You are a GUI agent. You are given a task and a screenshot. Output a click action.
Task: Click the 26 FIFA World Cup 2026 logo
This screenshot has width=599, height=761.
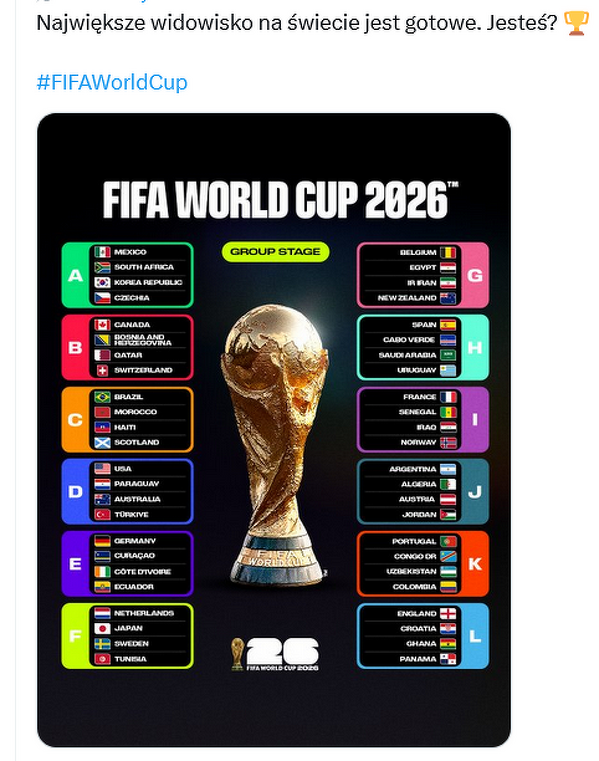pyautogui.click(x=275, y=654)
